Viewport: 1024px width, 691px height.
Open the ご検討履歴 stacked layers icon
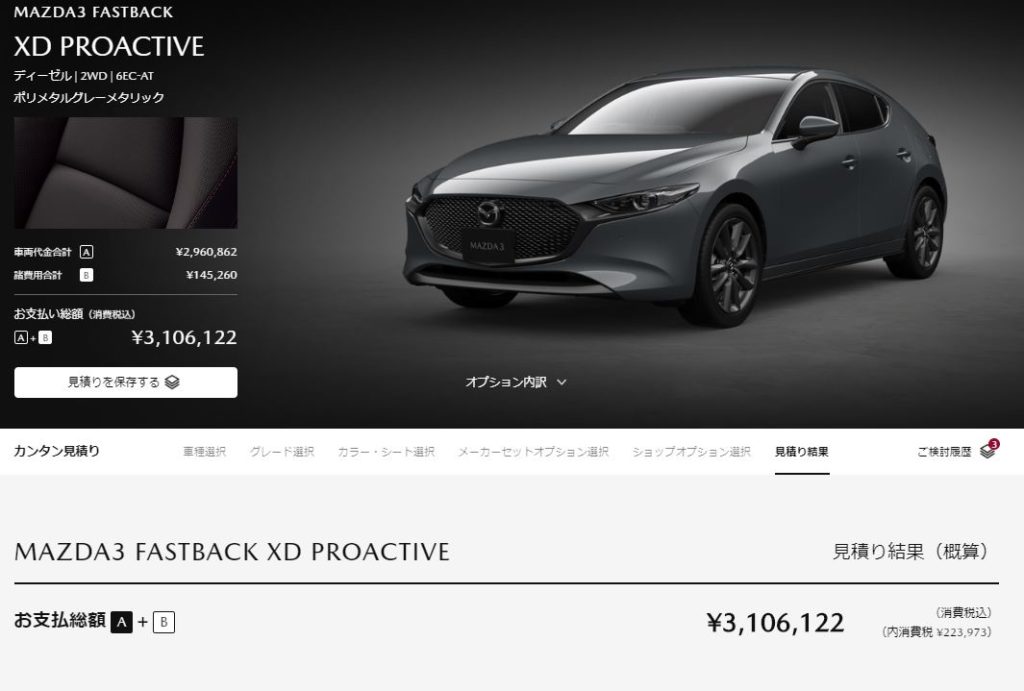click(x=987, y=452)
